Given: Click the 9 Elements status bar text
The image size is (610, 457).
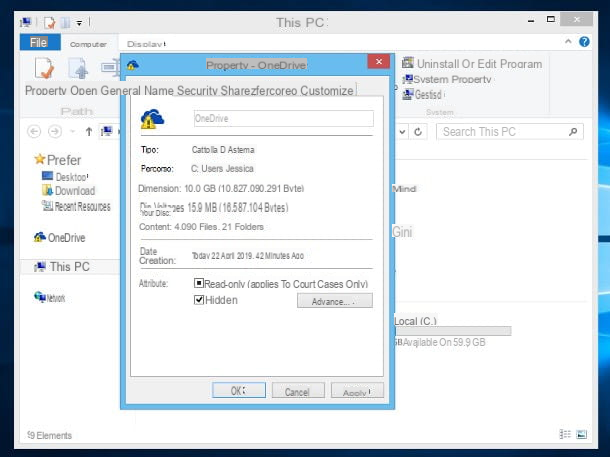Looking at the screenshot, I should pyautogui.click(x=49, y=435).
